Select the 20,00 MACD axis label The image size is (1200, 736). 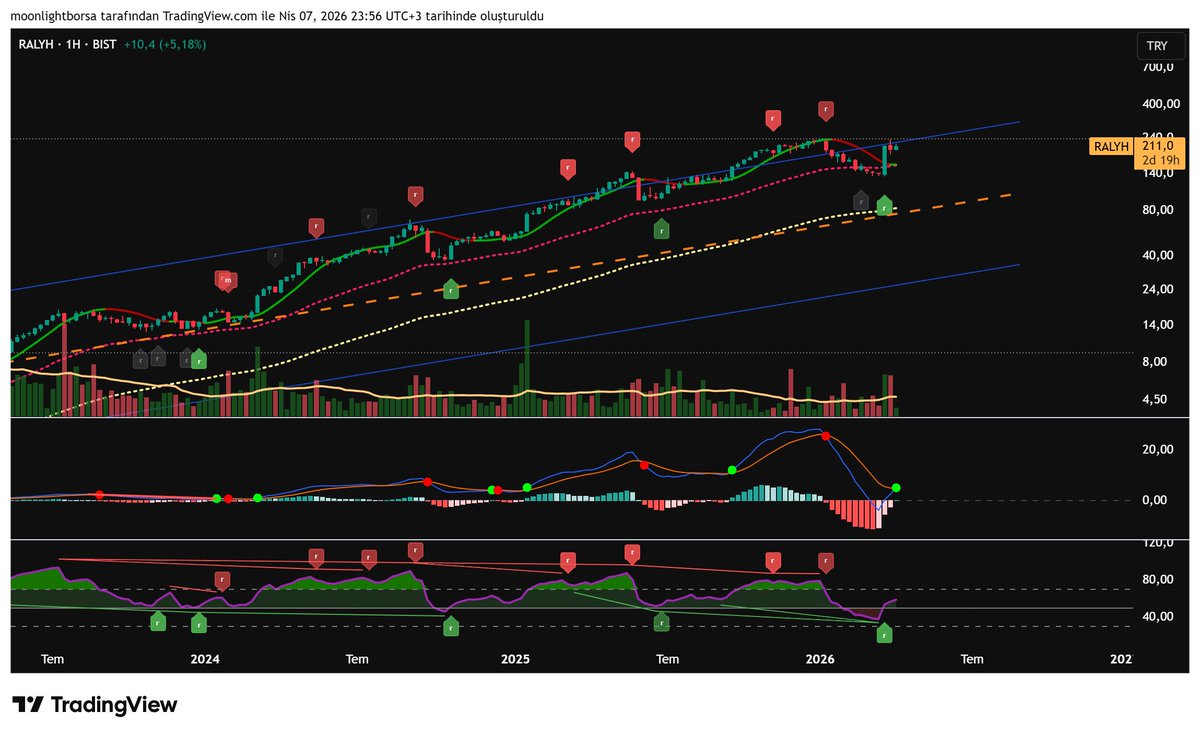click(1156, 449)
